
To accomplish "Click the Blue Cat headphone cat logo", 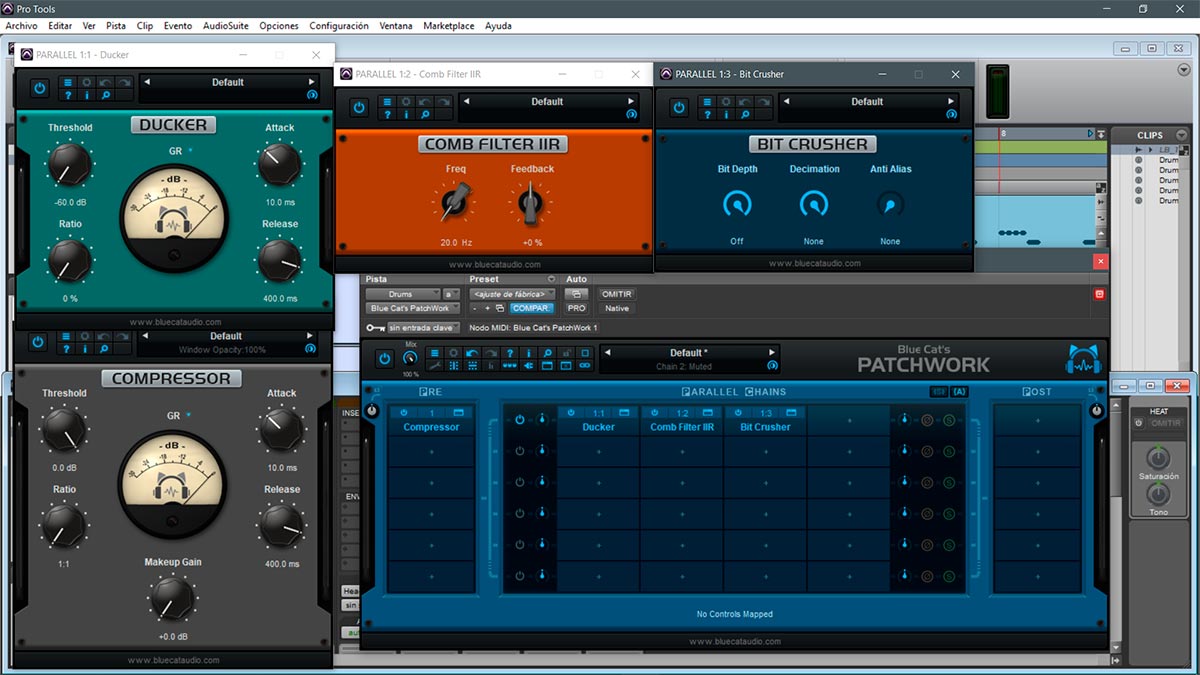I will tap(1083, 359).
